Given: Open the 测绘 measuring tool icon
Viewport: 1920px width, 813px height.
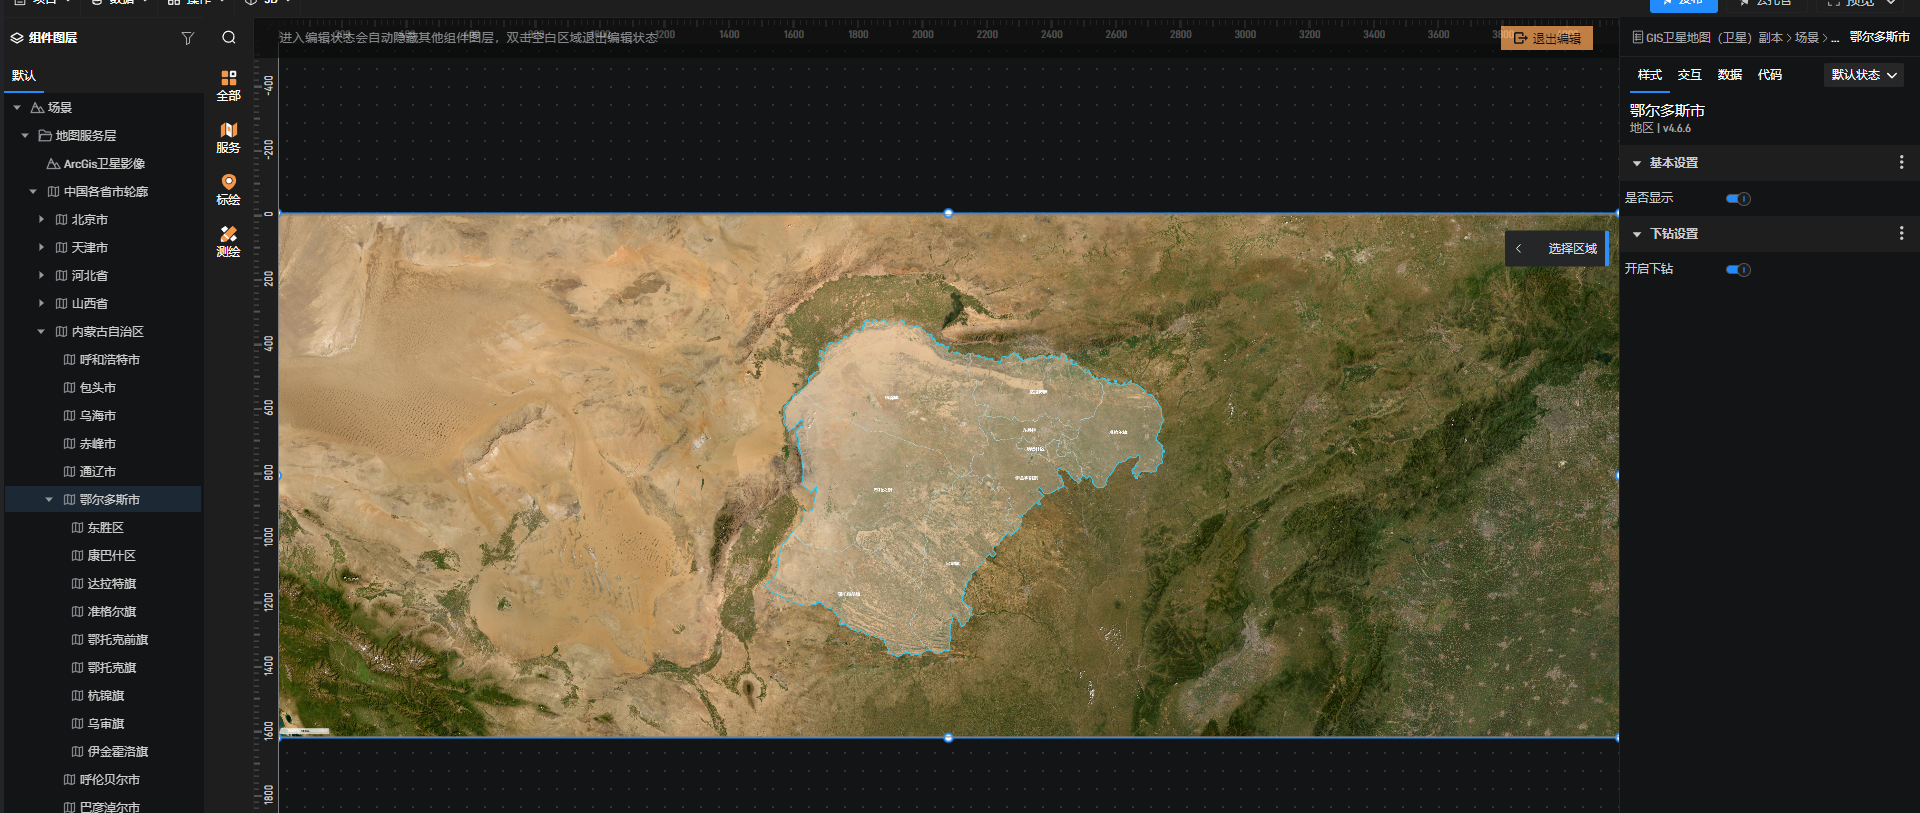Looking at the screenshot, I should pos(228,241).
